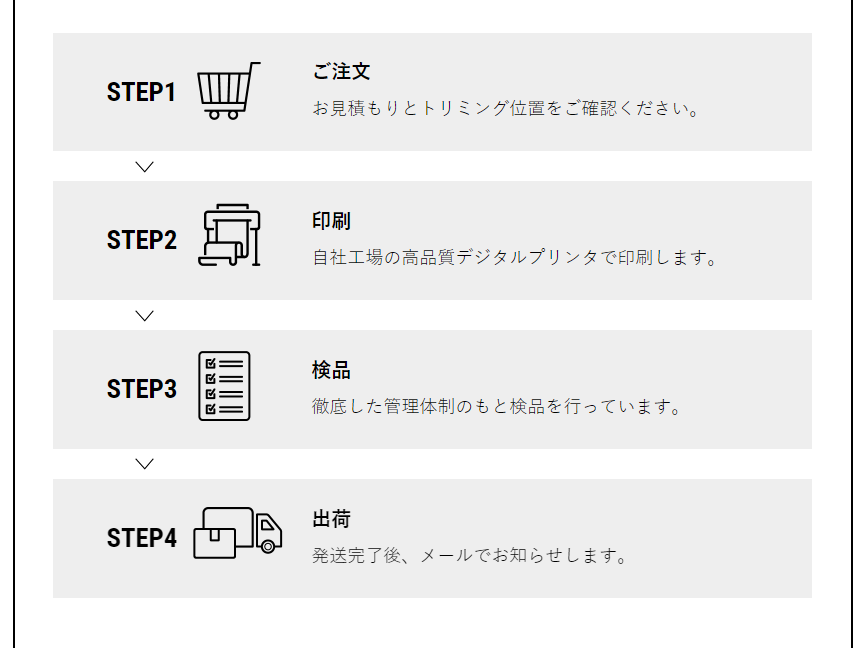Click the digital printer icon in STEP2

pos(230,237)
